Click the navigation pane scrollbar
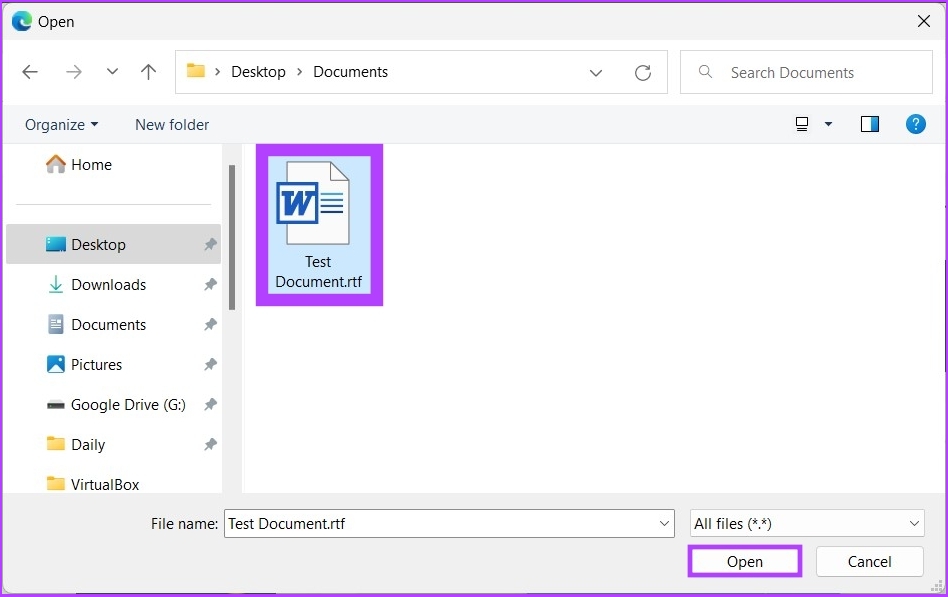This screenshot has height=597, width=948. point(232,238)
